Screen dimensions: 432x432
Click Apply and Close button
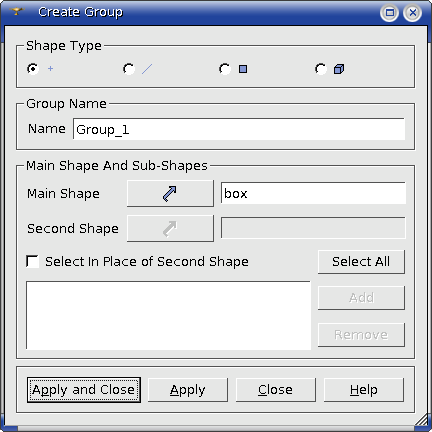coord(84,390)
